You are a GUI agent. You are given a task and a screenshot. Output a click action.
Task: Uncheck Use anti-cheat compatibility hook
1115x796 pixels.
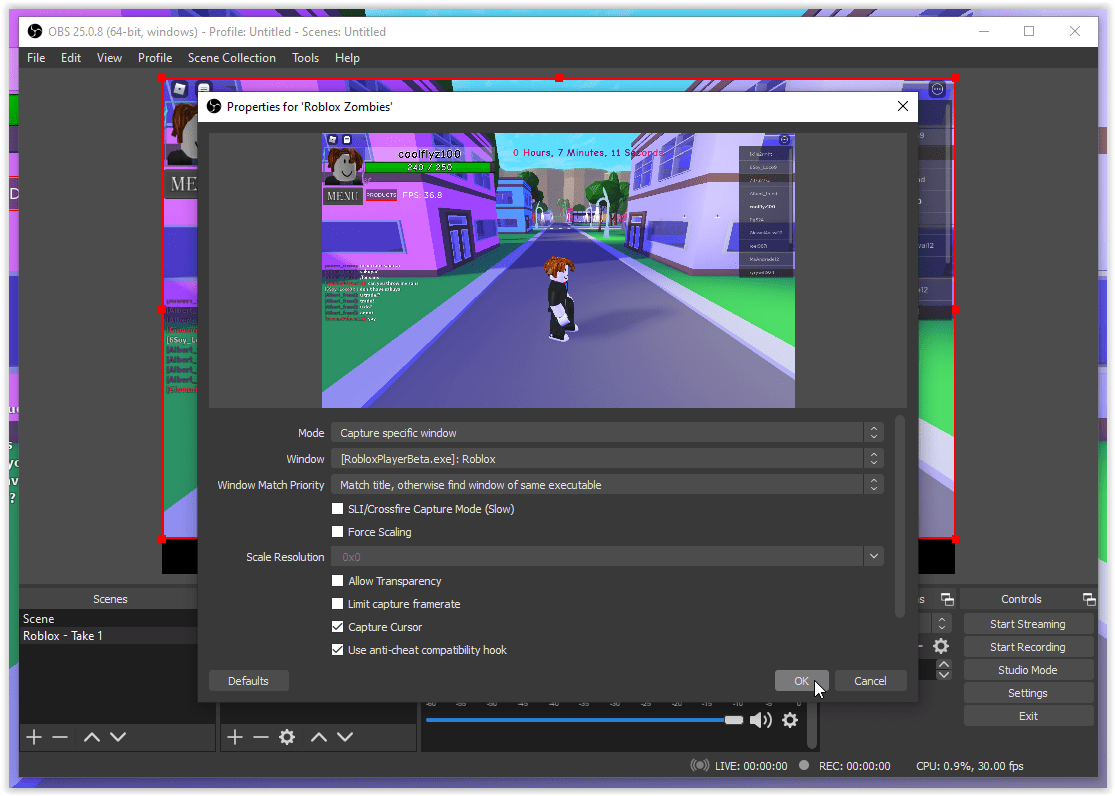[x=338, y=649]
